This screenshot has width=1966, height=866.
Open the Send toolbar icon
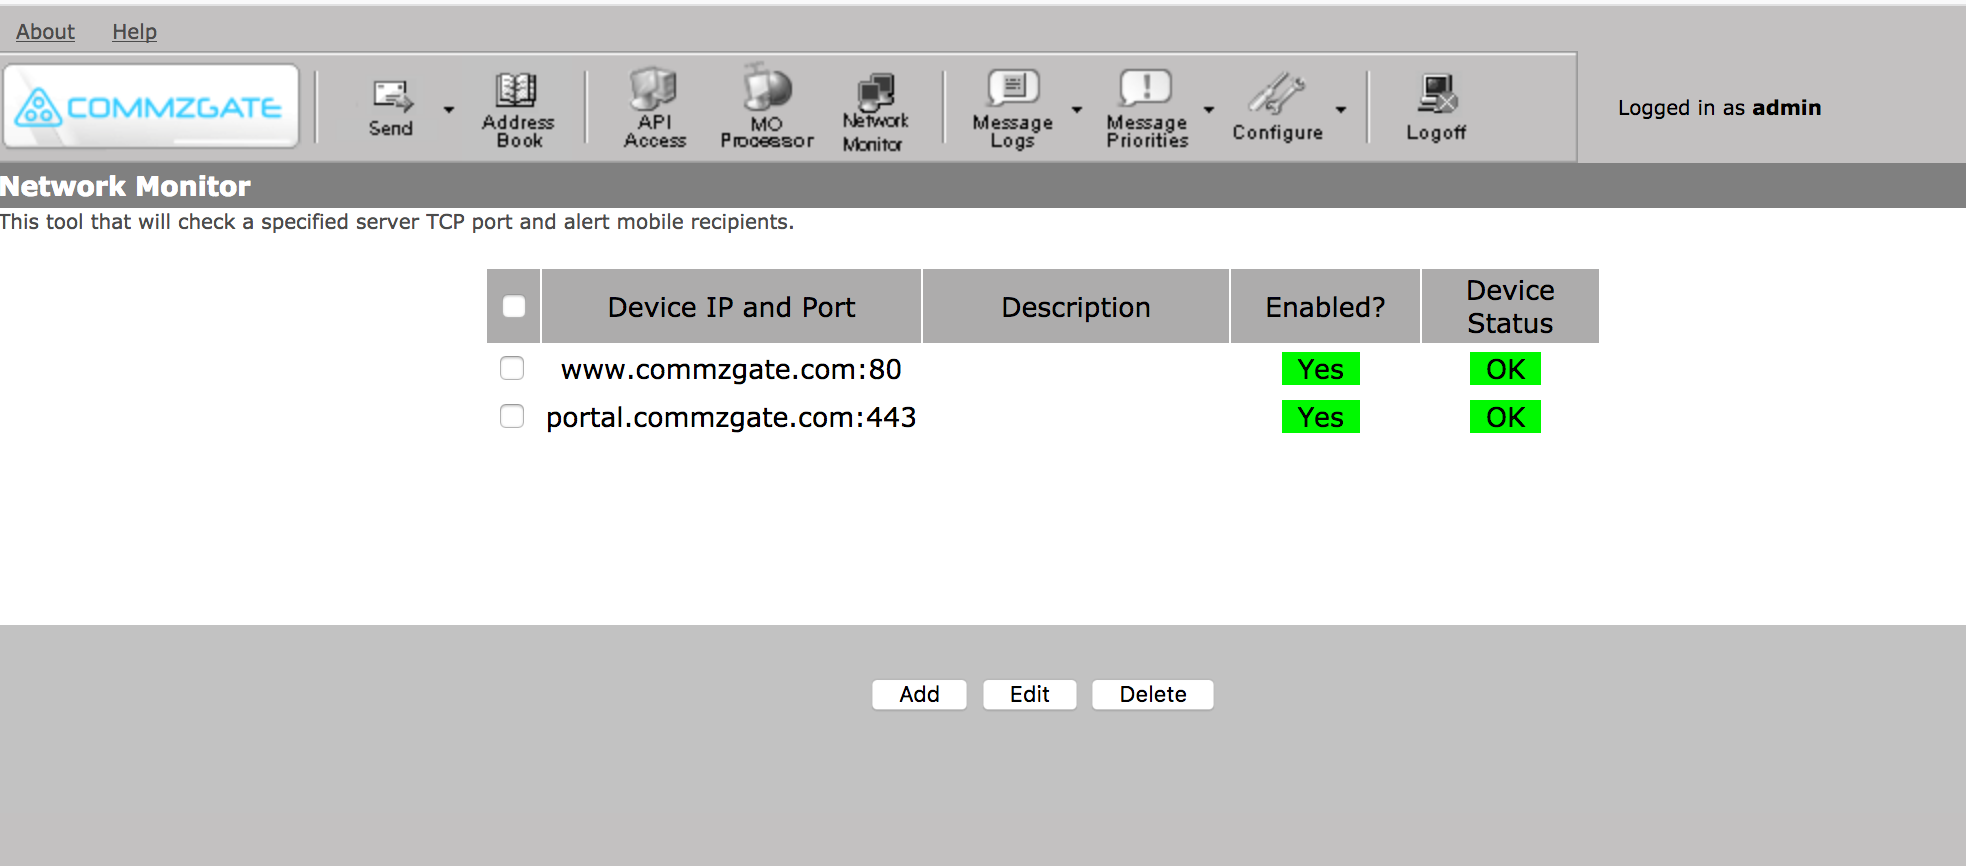[x=391, y=108]
